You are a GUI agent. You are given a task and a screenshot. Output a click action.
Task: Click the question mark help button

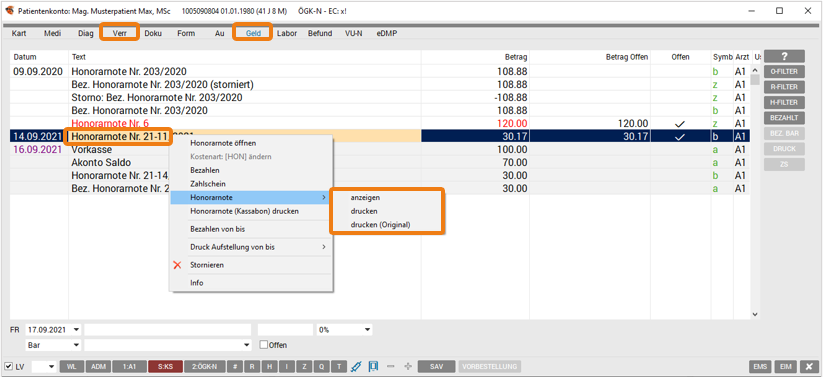[784, 56]
